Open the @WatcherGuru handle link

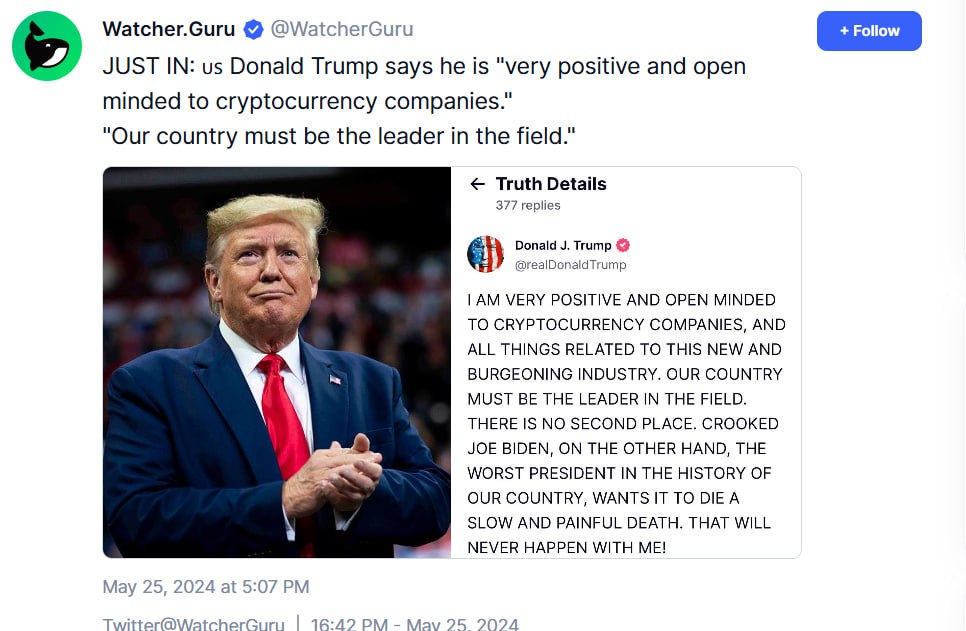342,29
